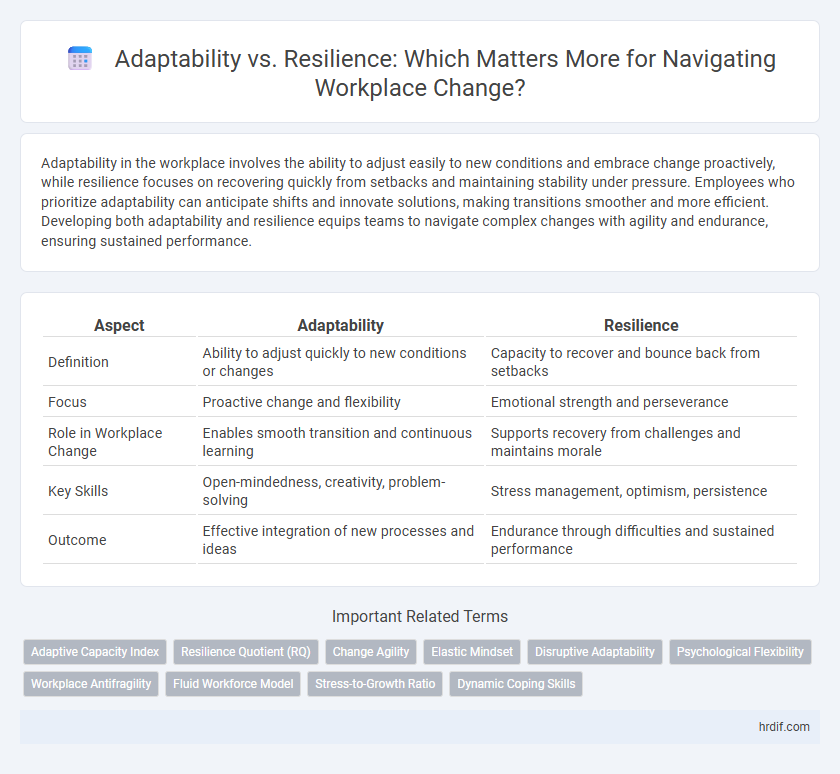Open the Disruptive Adaptability tag
840x774 pixels.
pos(595,652)
